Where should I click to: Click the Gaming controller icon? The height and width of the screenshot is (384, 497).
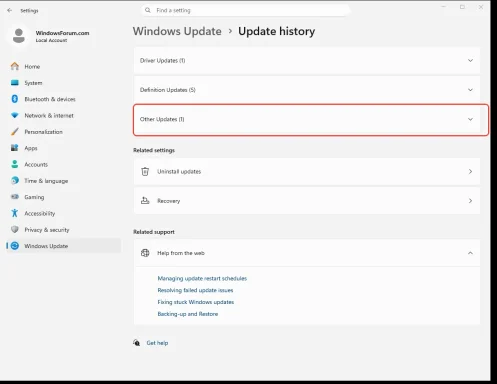(x=15, y=197)
